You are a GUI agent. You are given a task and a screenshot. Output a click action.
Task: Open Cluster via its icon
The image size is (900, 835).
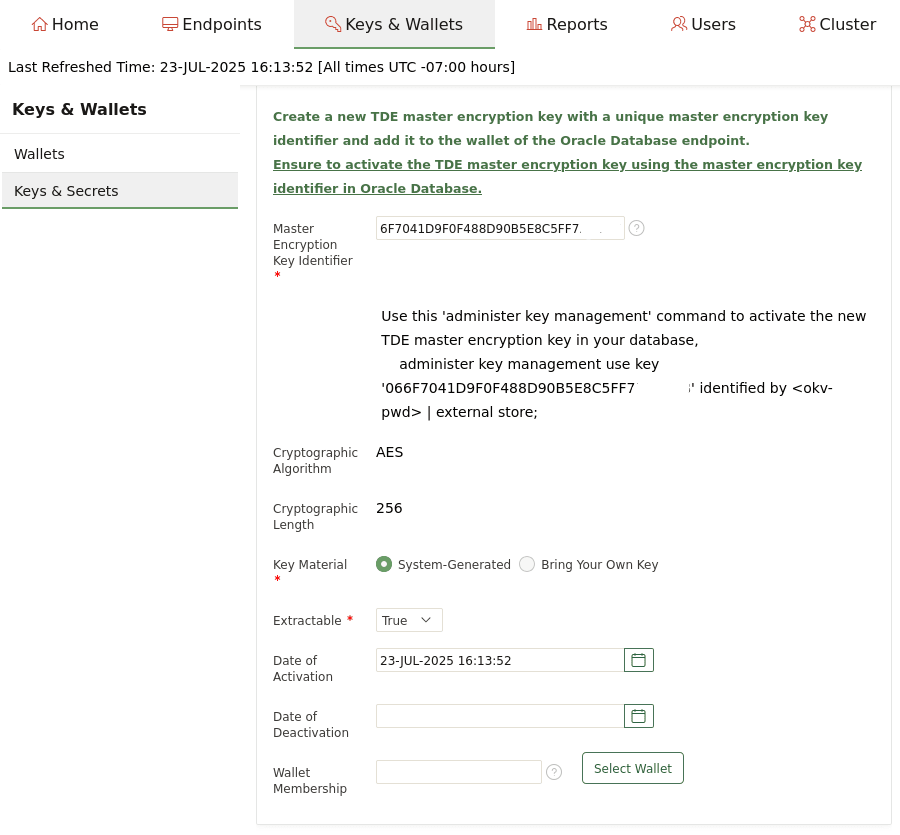(807, 24)
